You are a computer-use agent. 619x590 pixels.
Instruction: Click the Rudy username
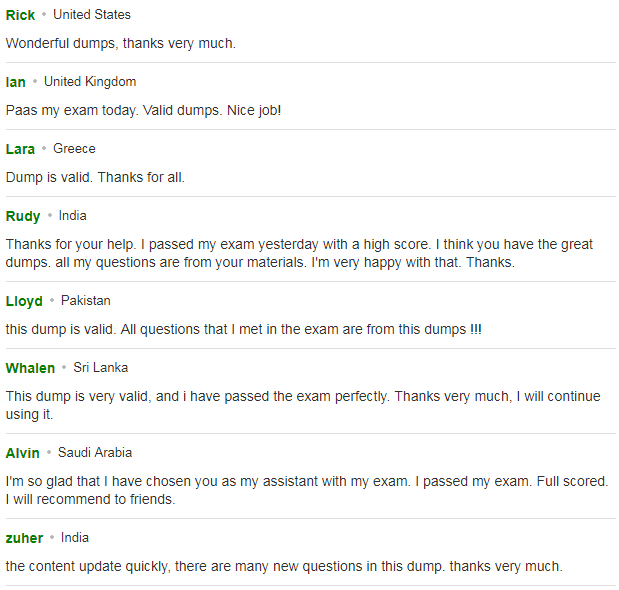coord(23,216)
